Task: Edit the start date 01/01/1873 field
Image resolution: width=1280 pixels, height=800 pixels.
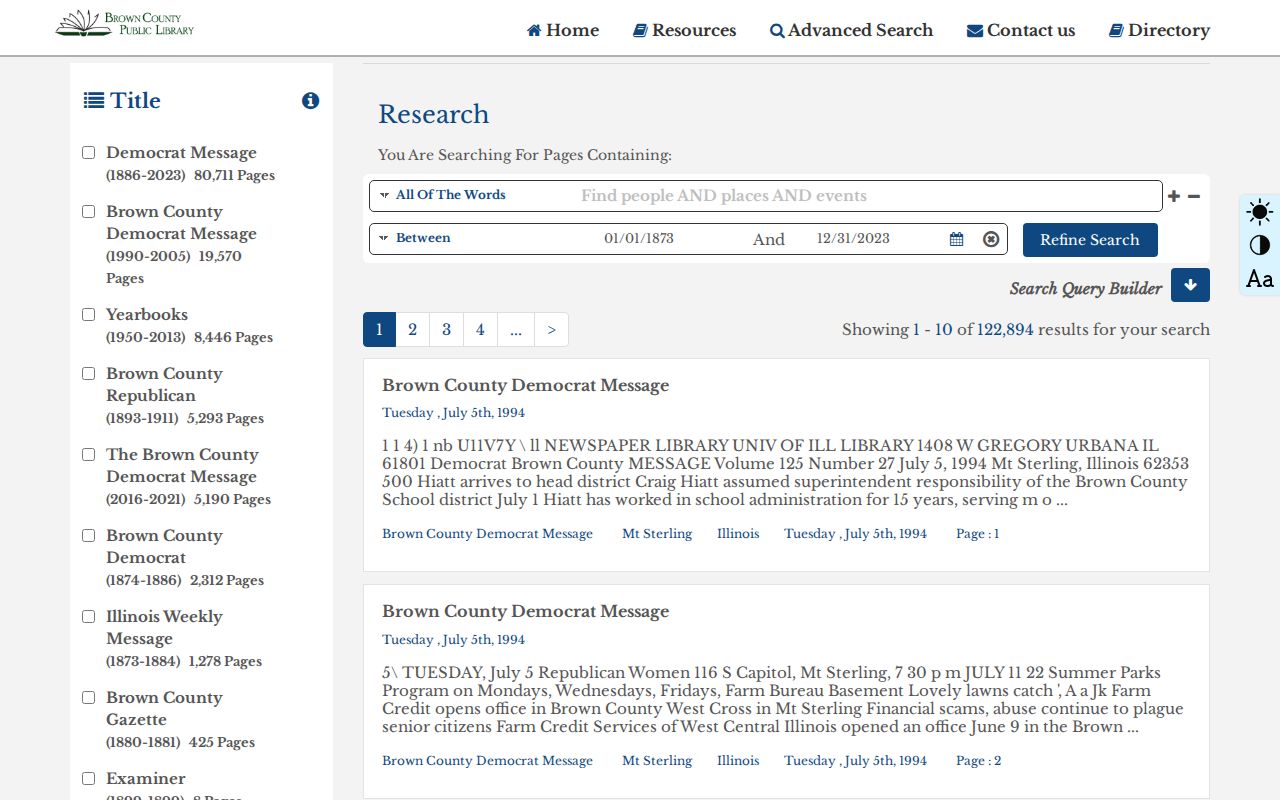Action: [639, 239]
